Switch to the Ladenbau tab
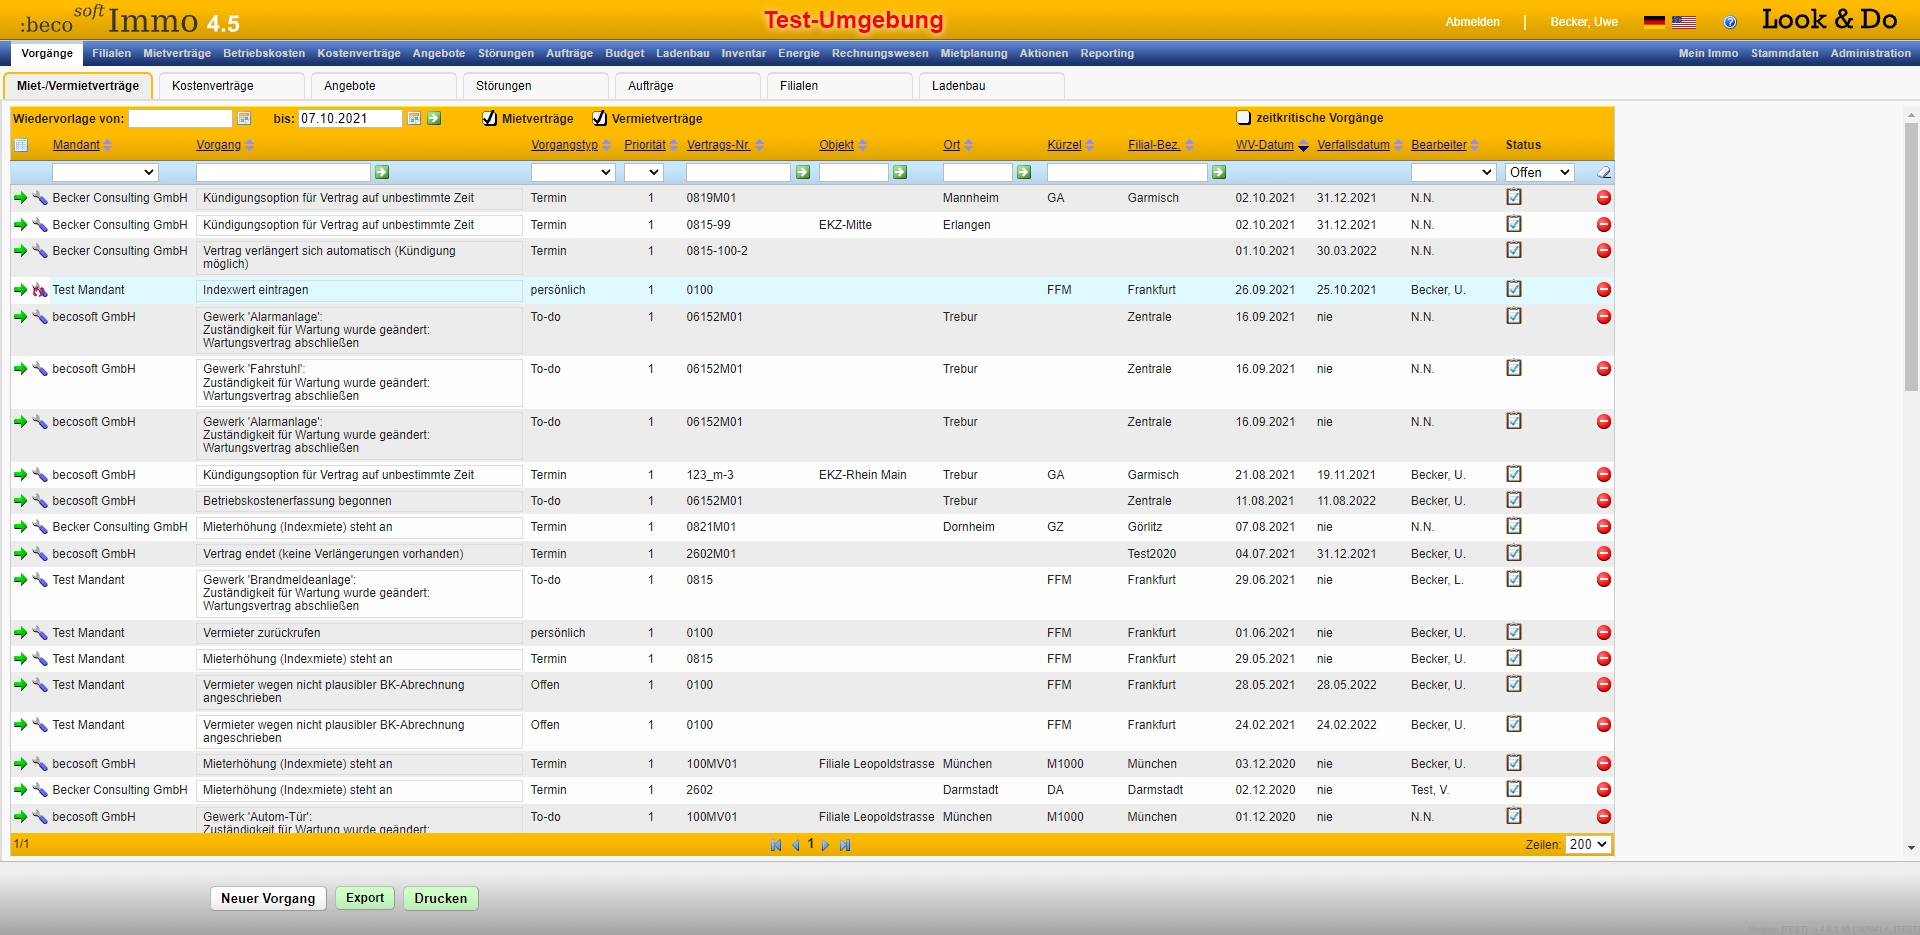 point(990,86)
